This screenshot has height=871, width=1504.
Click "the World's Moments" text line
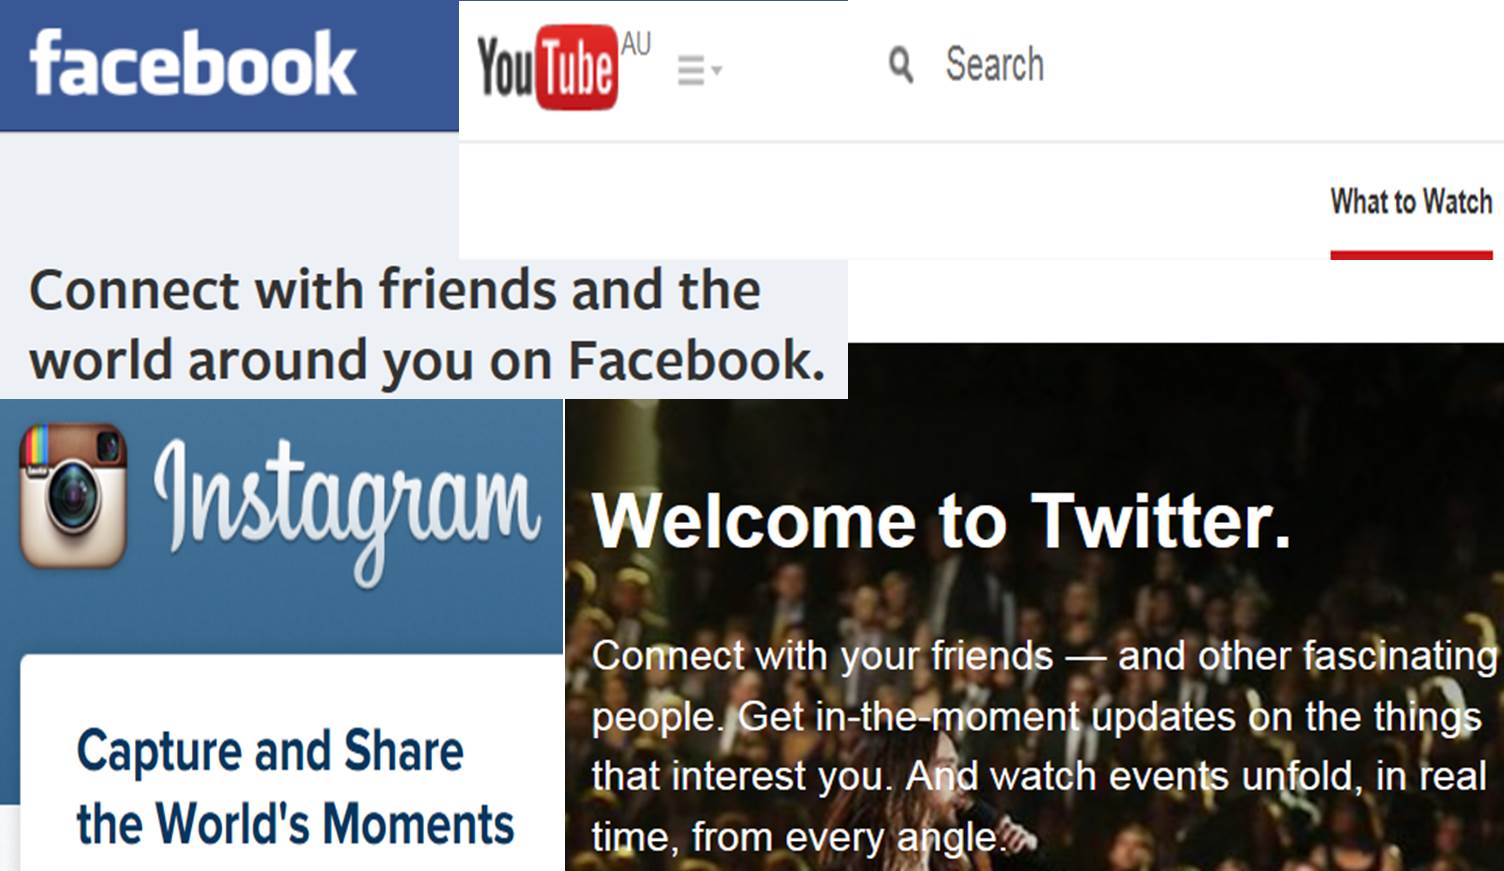[x=295, y=824]
